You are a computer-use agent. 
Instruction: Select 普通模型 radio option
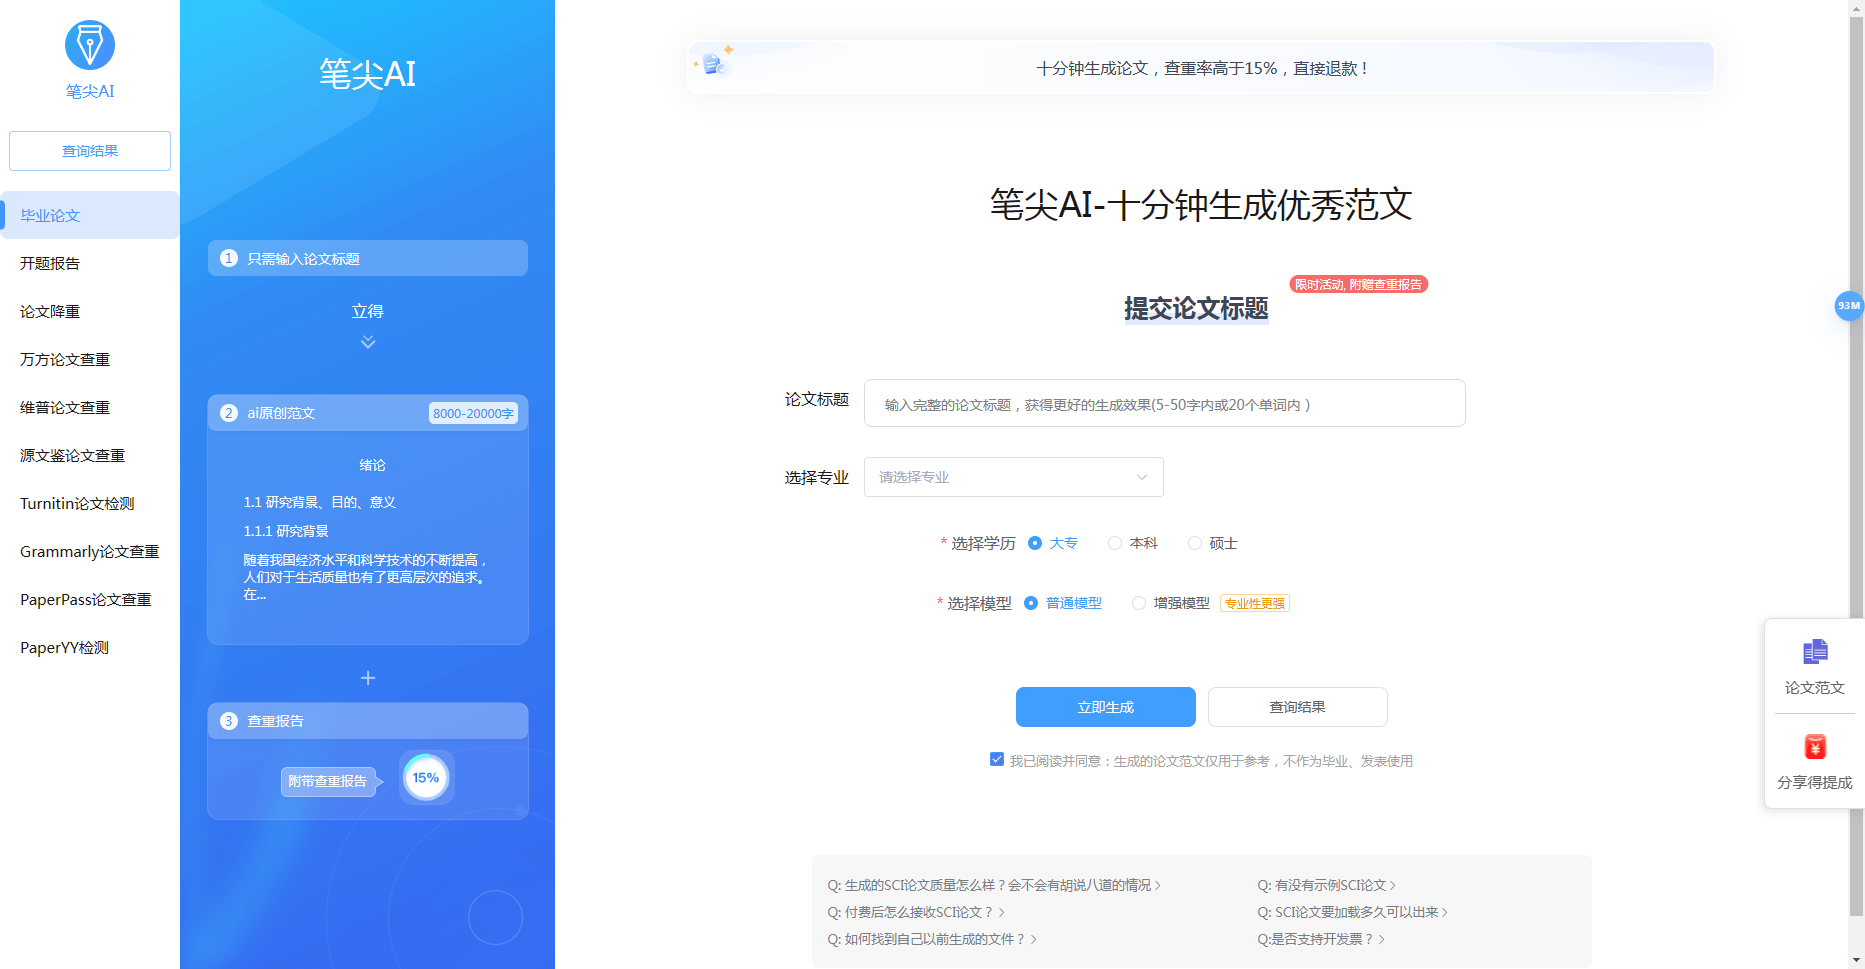click(1031, 603)
